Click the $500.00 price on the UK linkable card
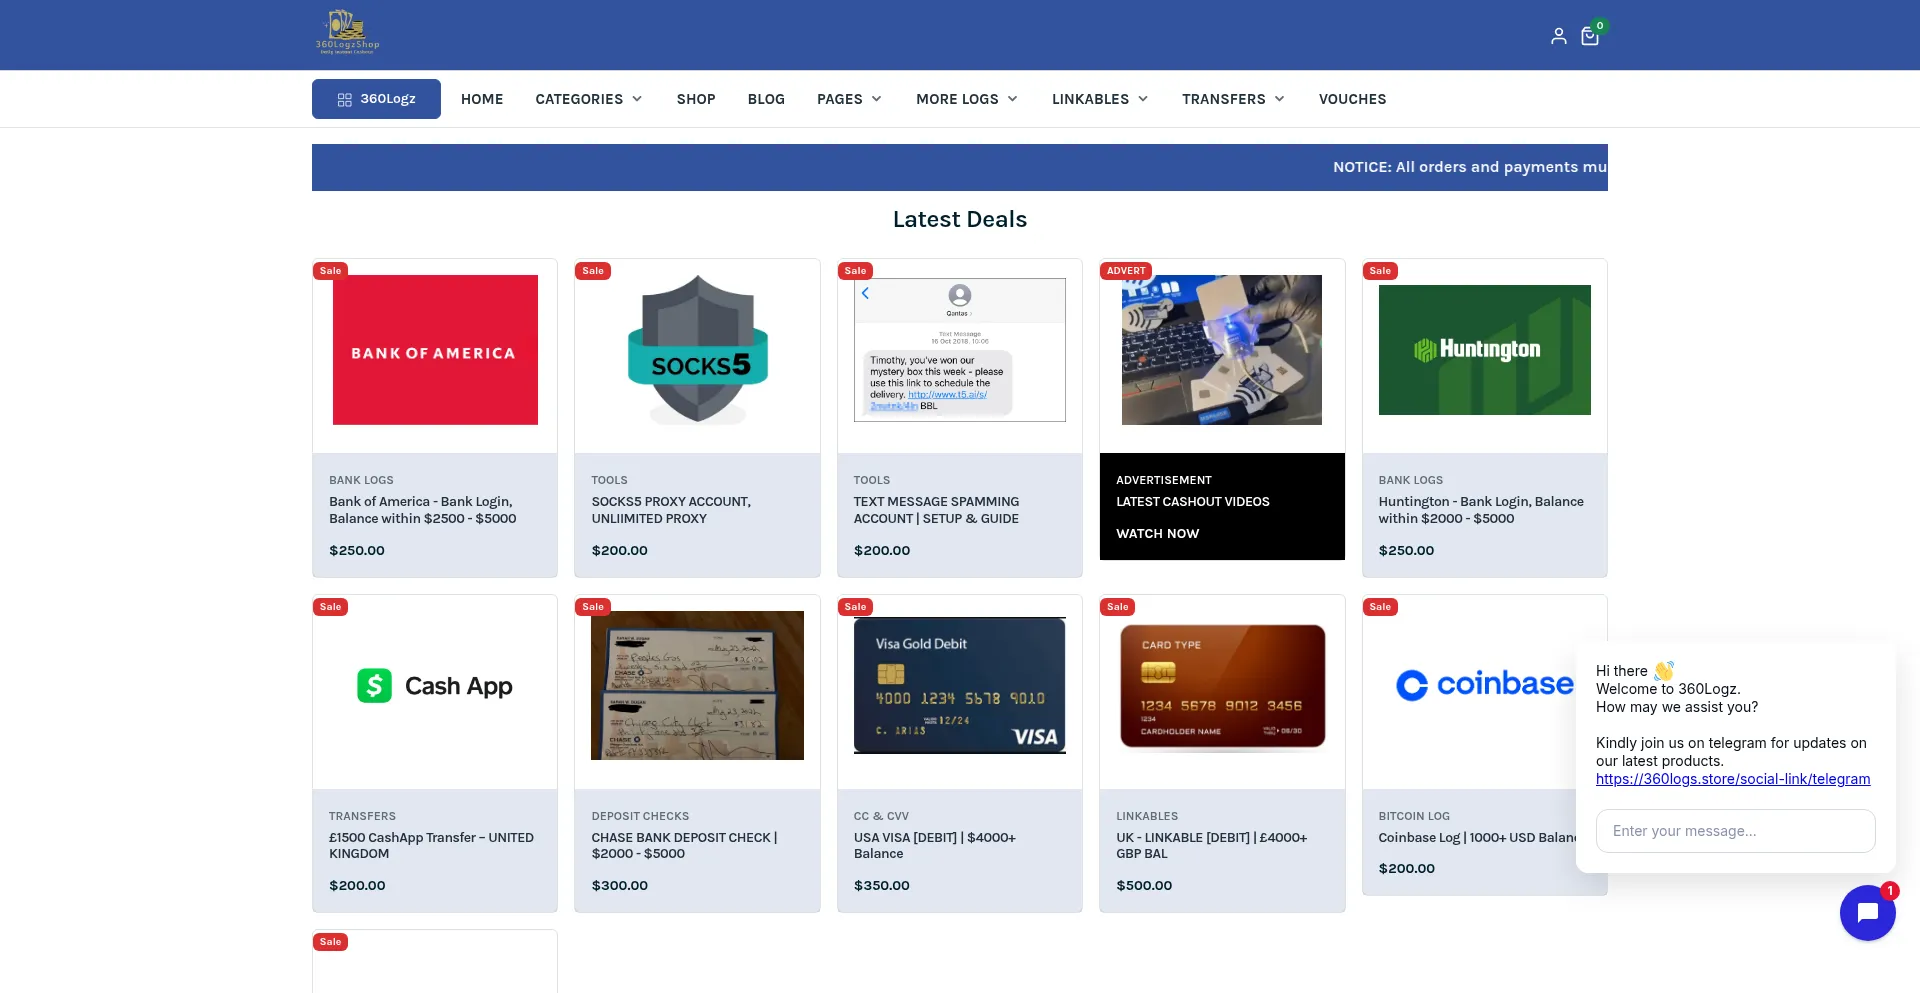Screen dimensions: 1920x993 click(x=1144, y=886)
